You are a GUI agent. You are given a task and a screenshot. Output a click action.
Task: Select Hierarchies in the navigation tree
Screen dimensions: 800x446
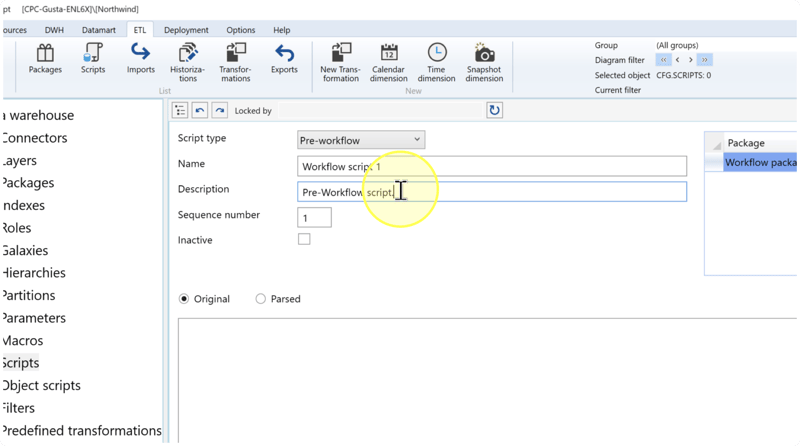(34, 272)
